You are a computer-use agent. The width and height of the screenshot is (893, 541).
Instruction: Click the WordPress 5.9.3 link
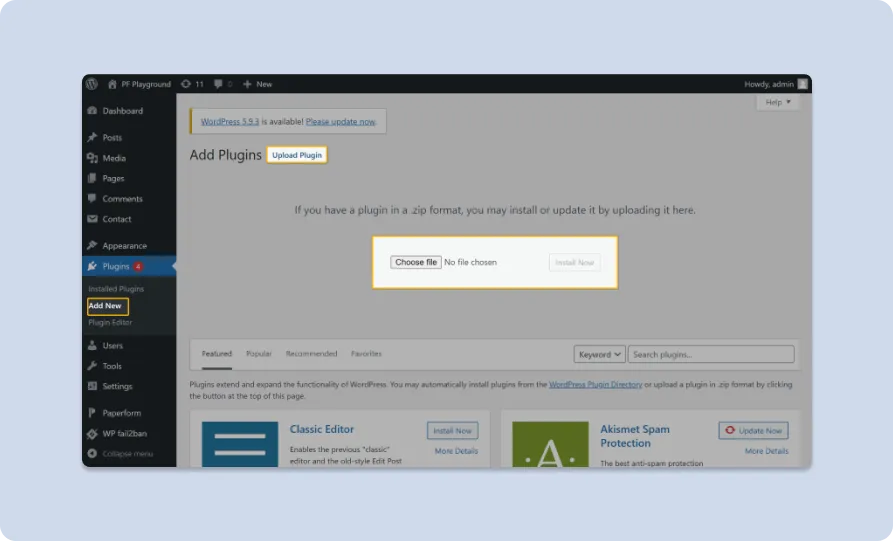(230, 122)
